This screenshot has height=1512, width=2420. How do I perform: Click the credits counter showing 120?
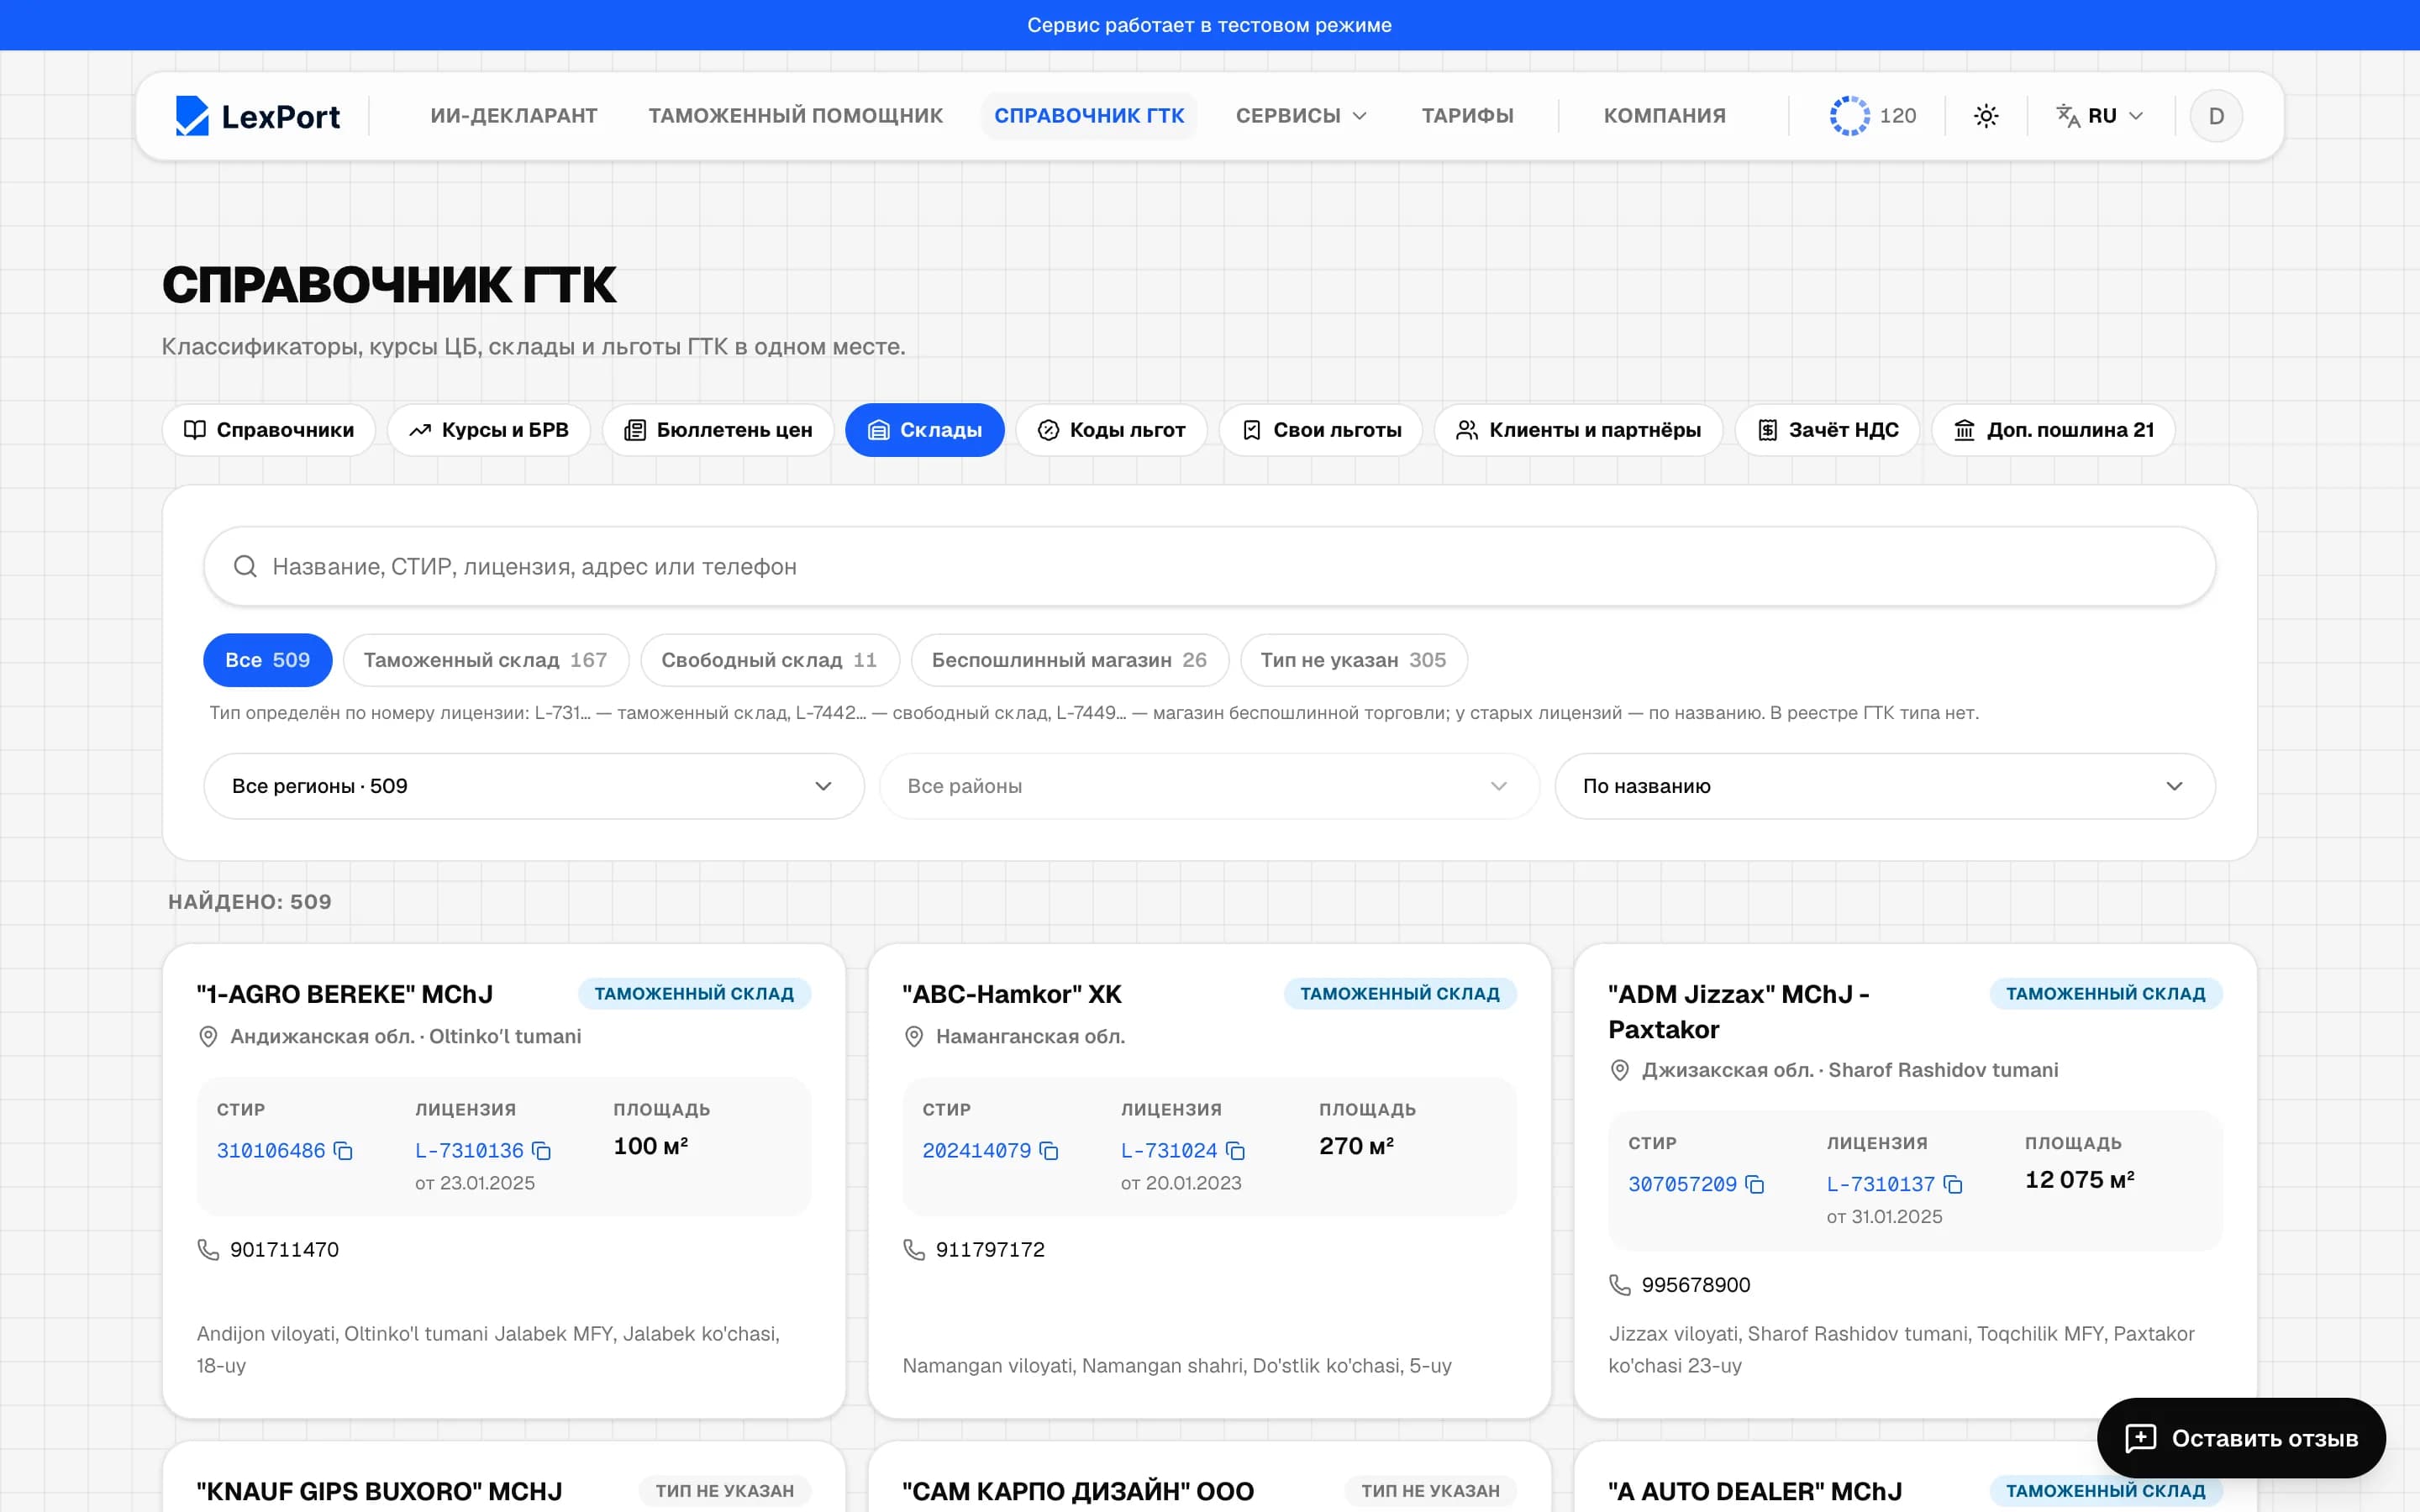pyautogui.click(x=1873, y=116)
